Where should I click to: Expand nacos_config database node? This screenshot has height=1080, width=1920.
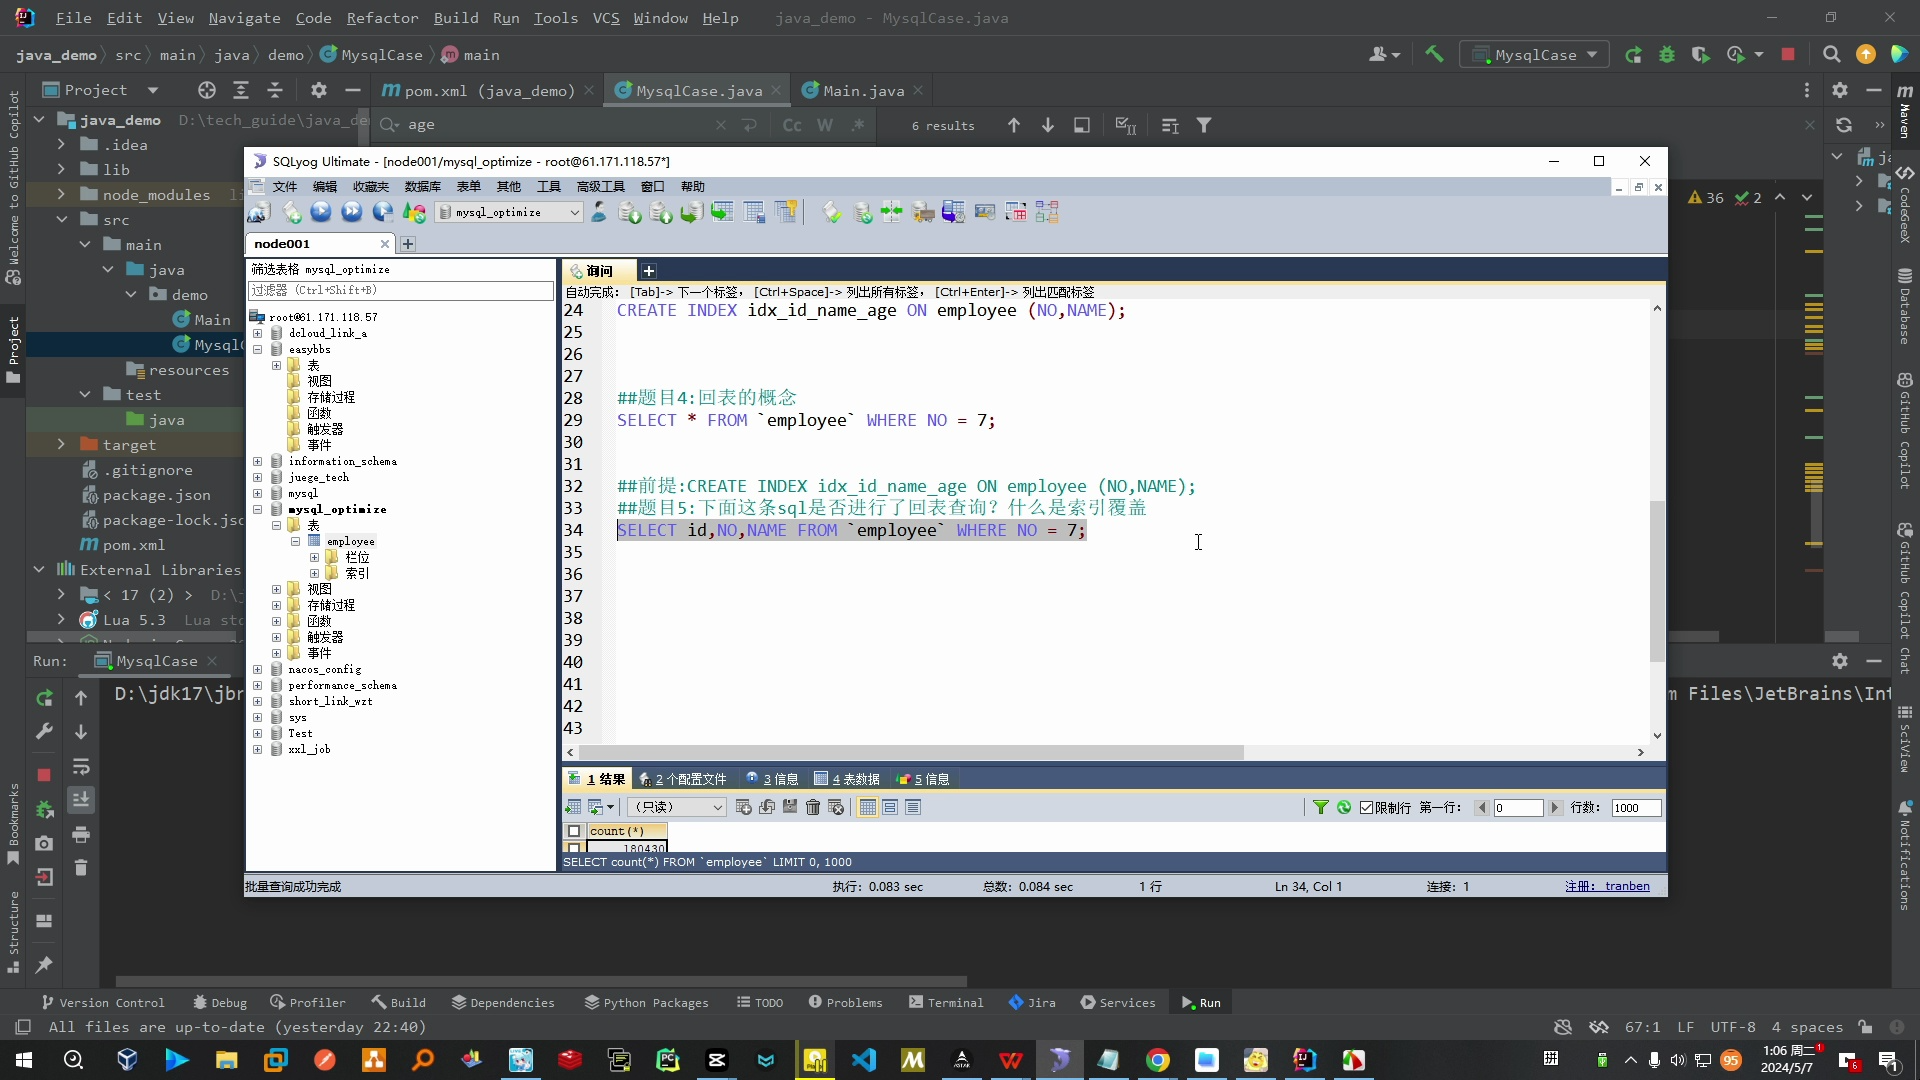pyautogui.click(x=258, y=670)
